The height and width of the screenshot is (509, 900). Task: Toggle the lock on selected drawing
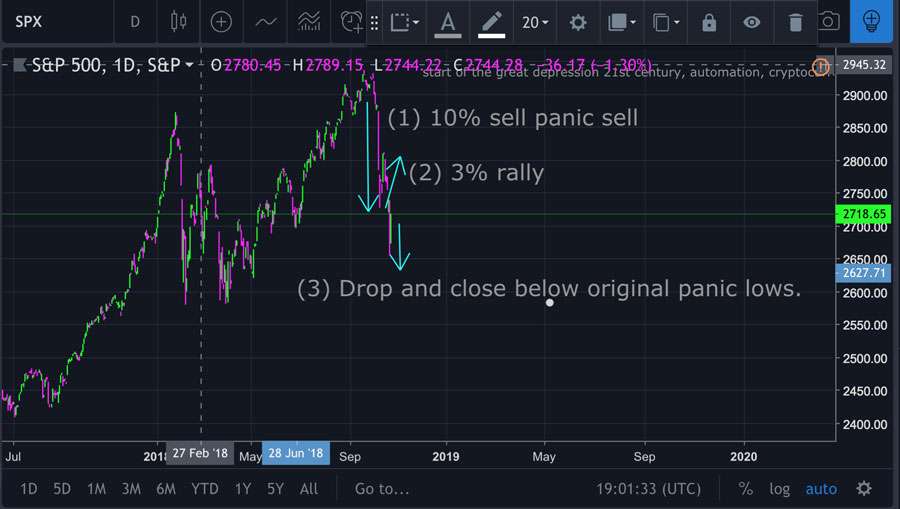[x=709, y=22]
